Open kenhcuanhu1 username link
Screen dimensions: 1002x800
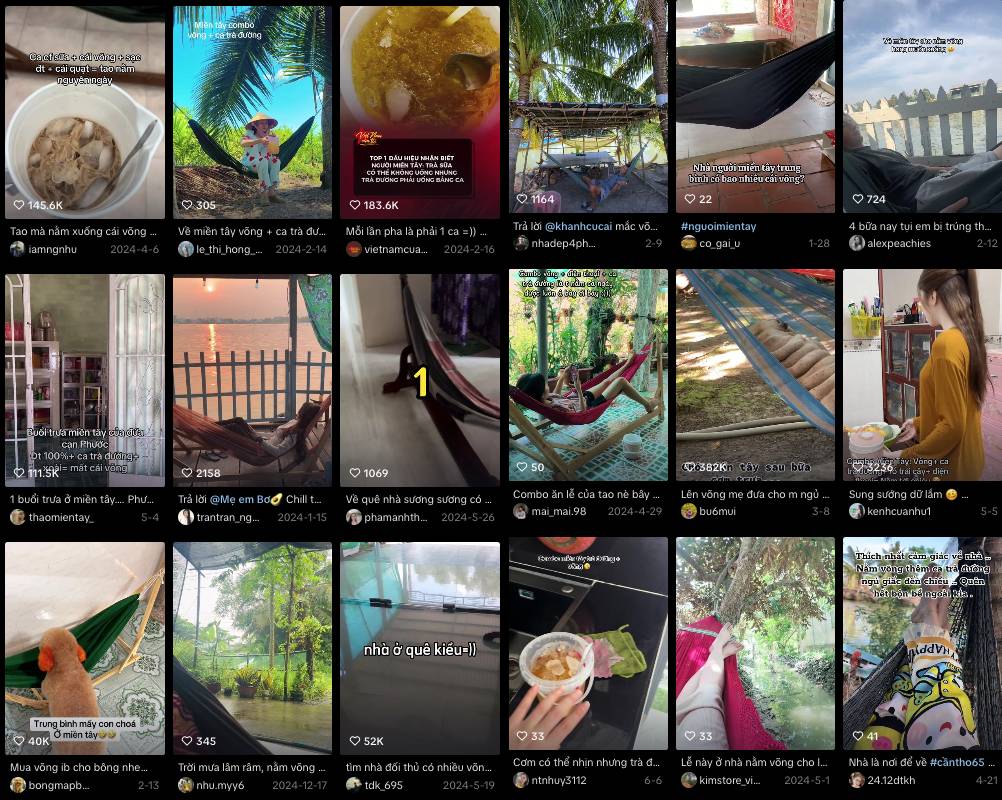click(x=899, y=511)
